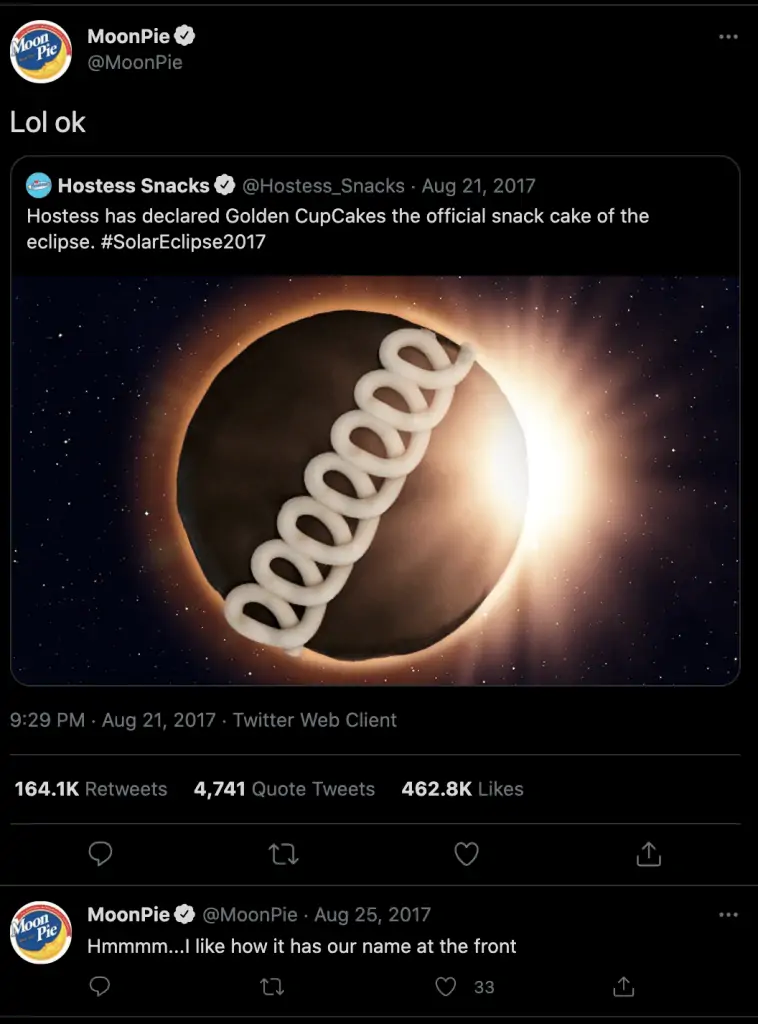Image resolution: width=758 pixels, height=1024 pixels.
Task: Click Hostess Snacks small avatar
Action: pos(39,185)
